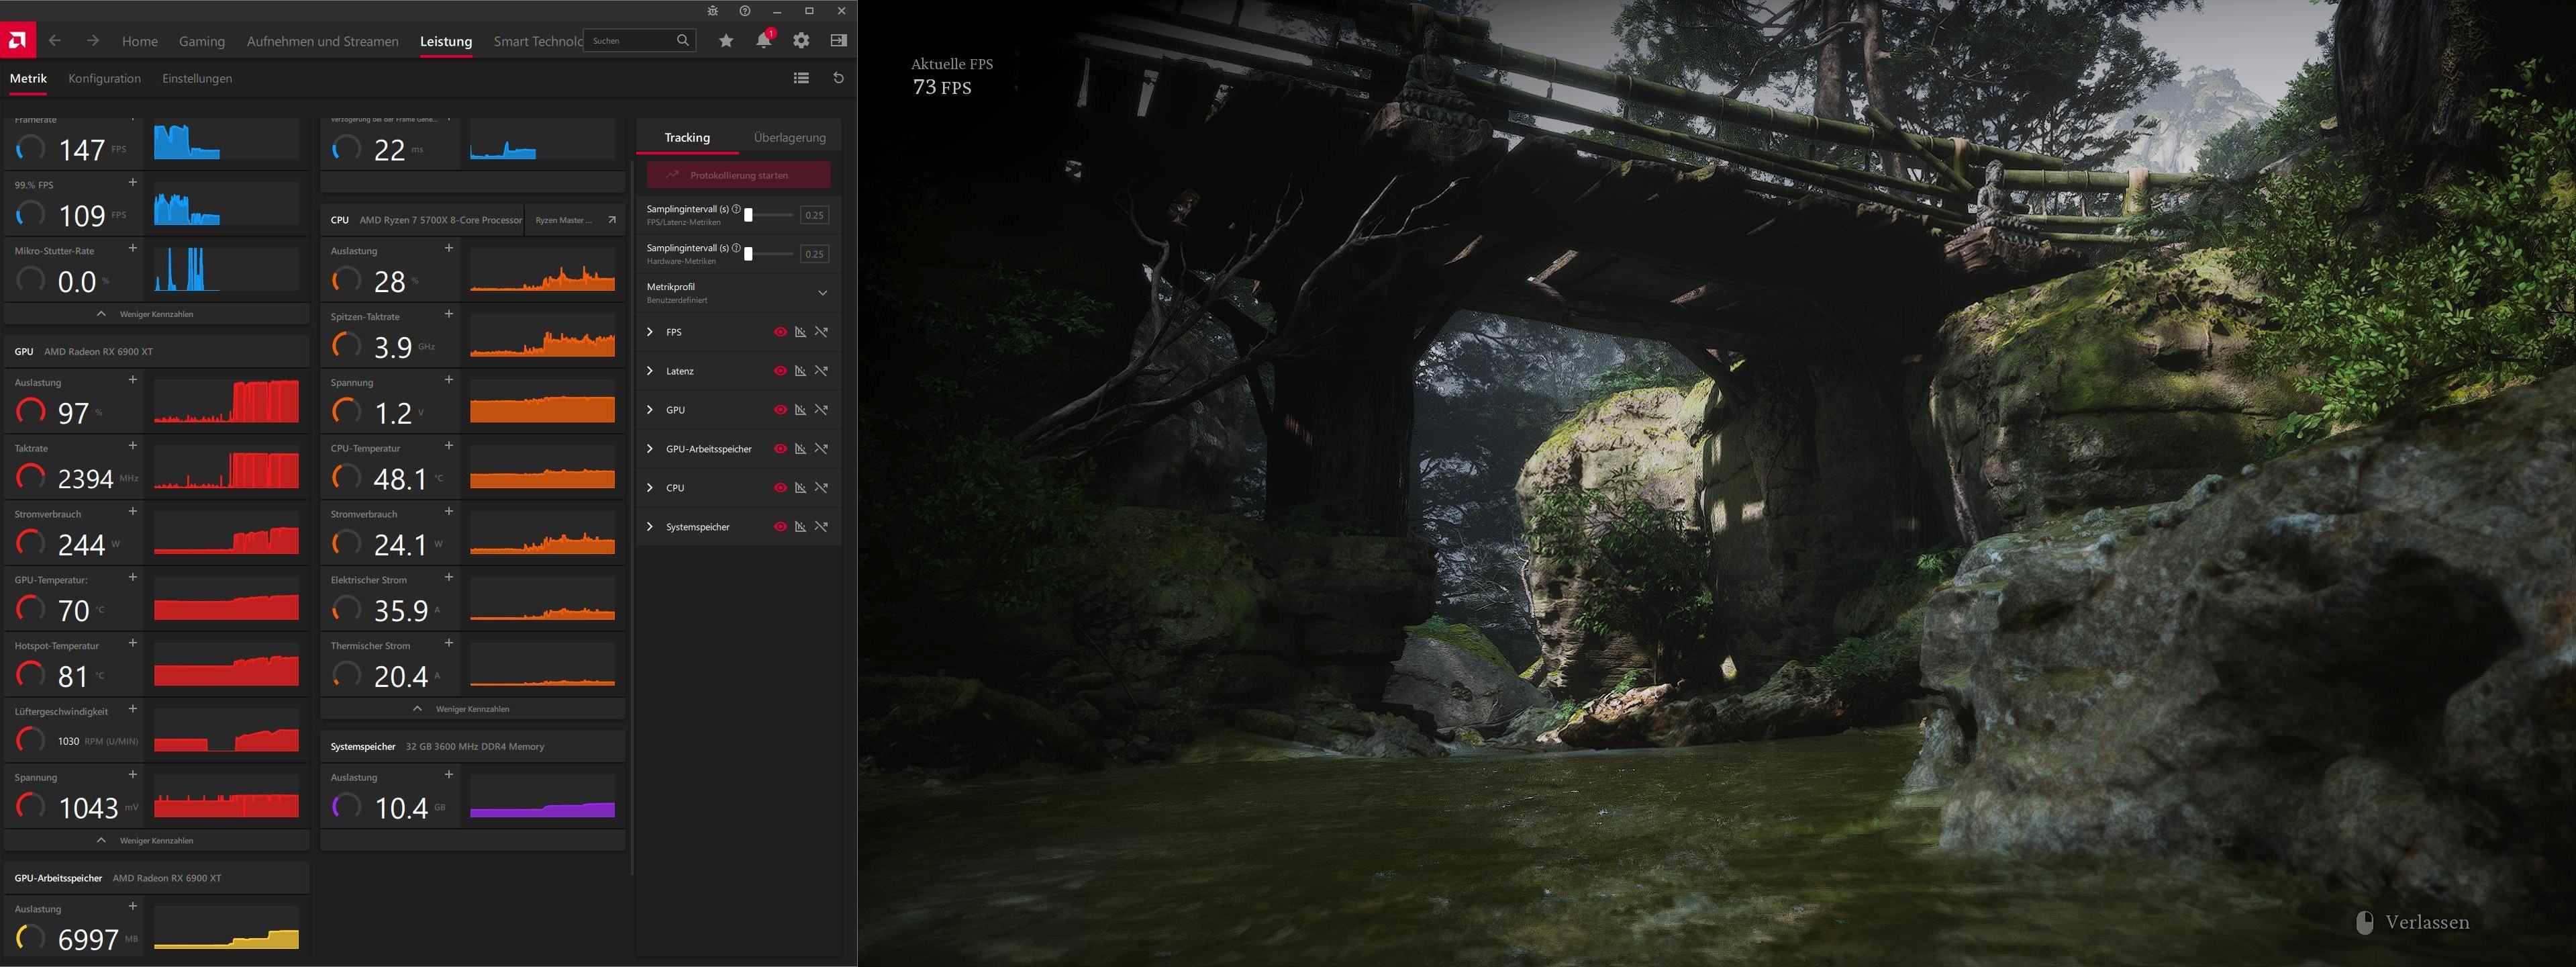Click overlay arrow icon in Latenz row

coord(821,371)
